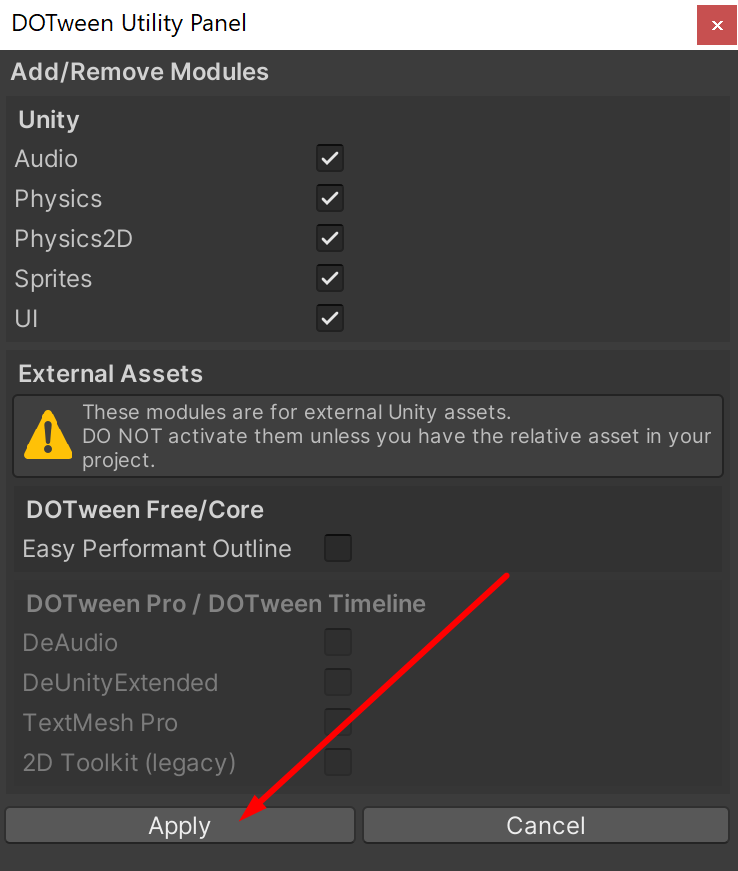Enable the DeUnityExtended checkbox

tap(337, 682)
